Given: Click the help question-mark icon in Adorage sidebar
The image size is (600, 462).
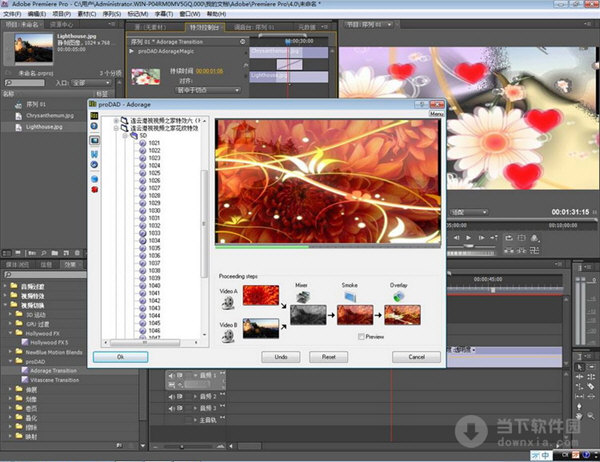Looking at the screenshot, I should (x=94, y=126).
